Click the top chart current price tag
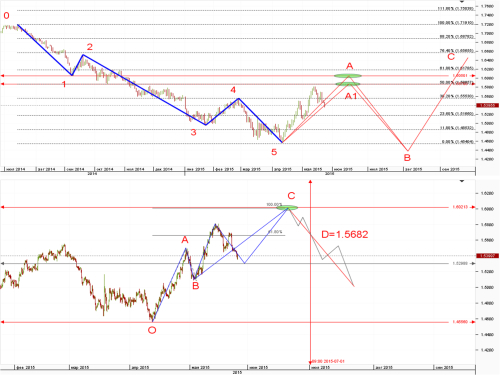 [x=487, y=105]
